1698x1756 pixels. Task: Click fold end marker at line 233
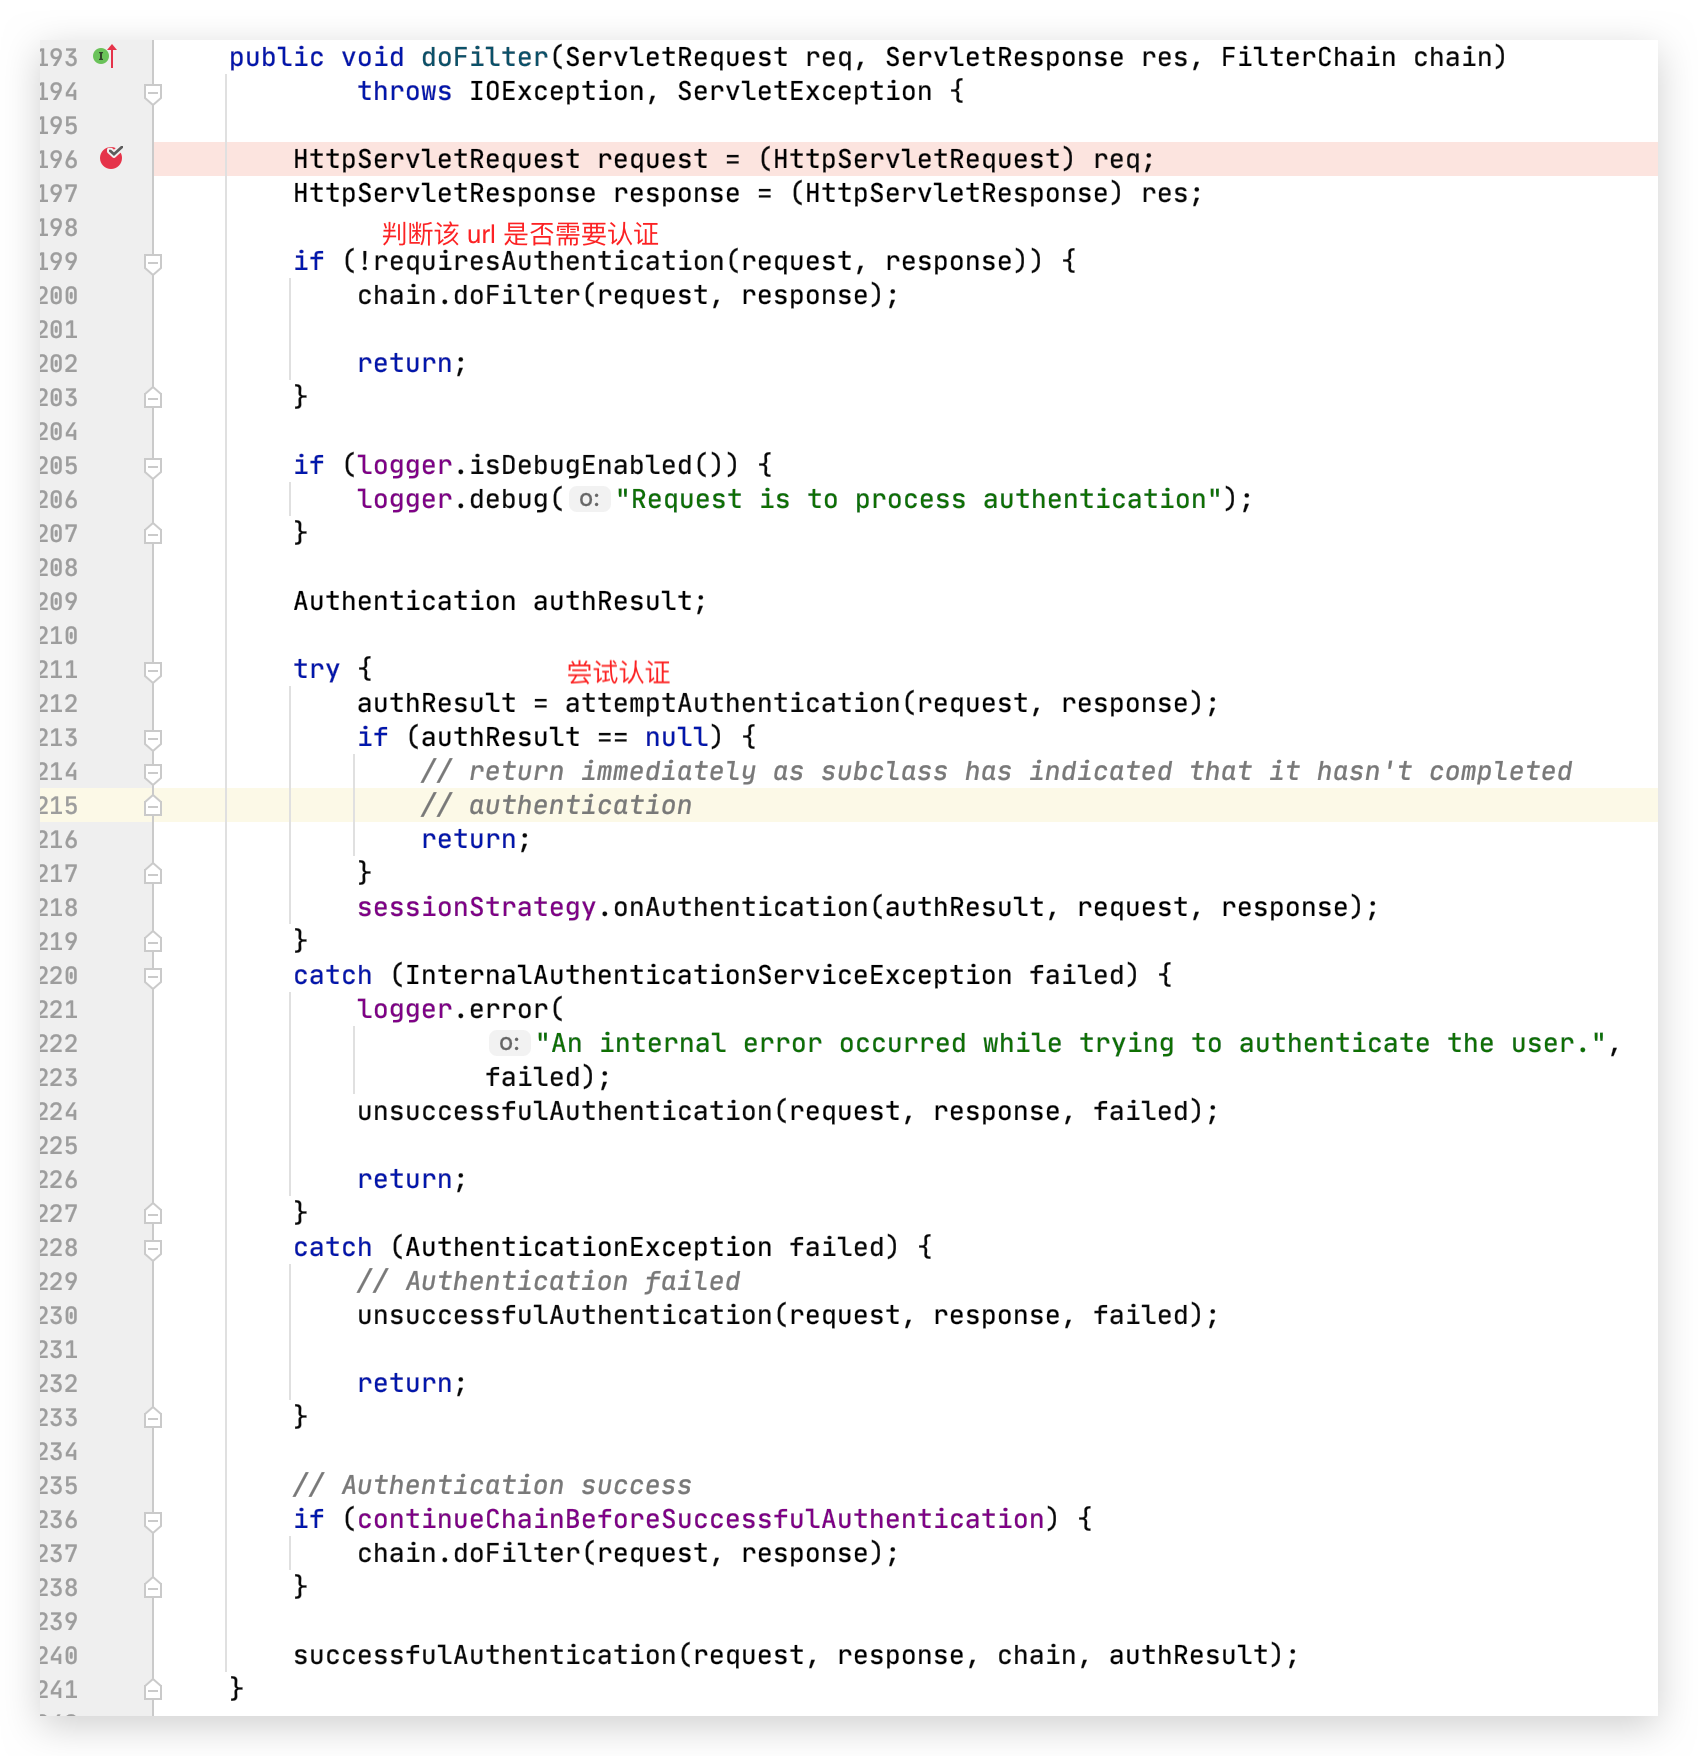[x=153, y=1418]
